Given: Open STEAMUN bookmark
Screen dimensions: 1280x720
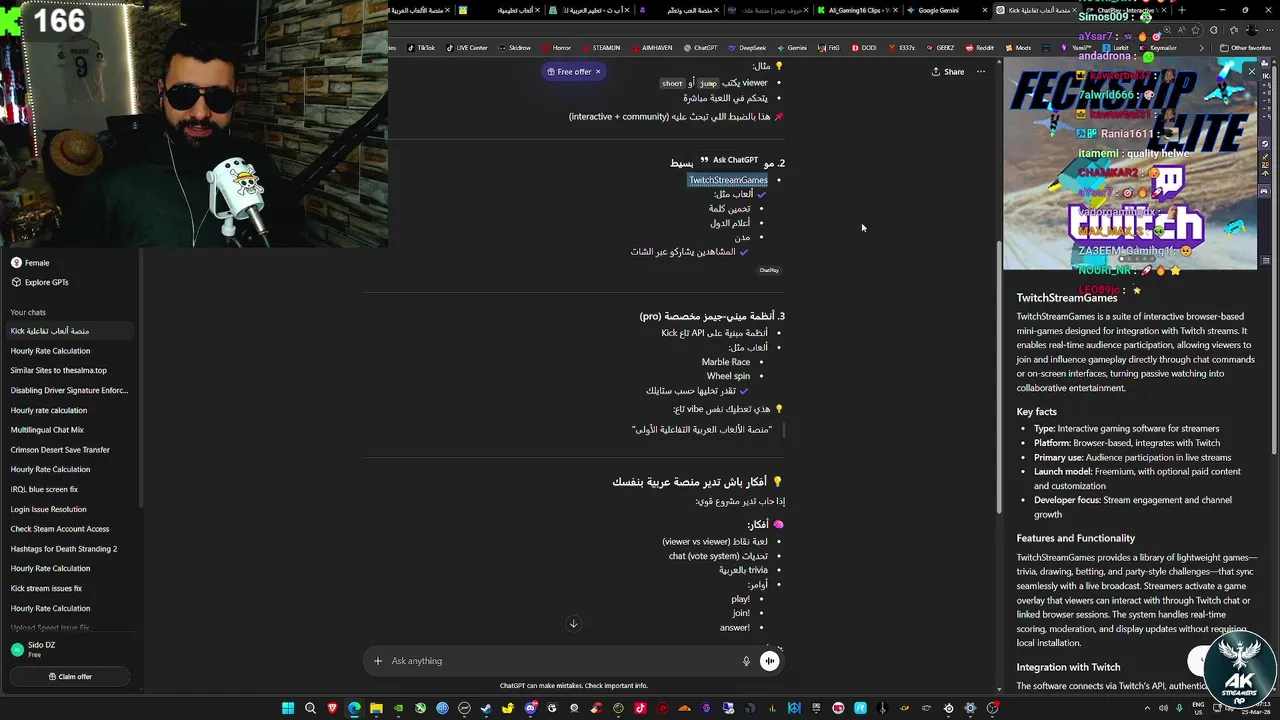Looking at the screenshot, I should (601, 48).
